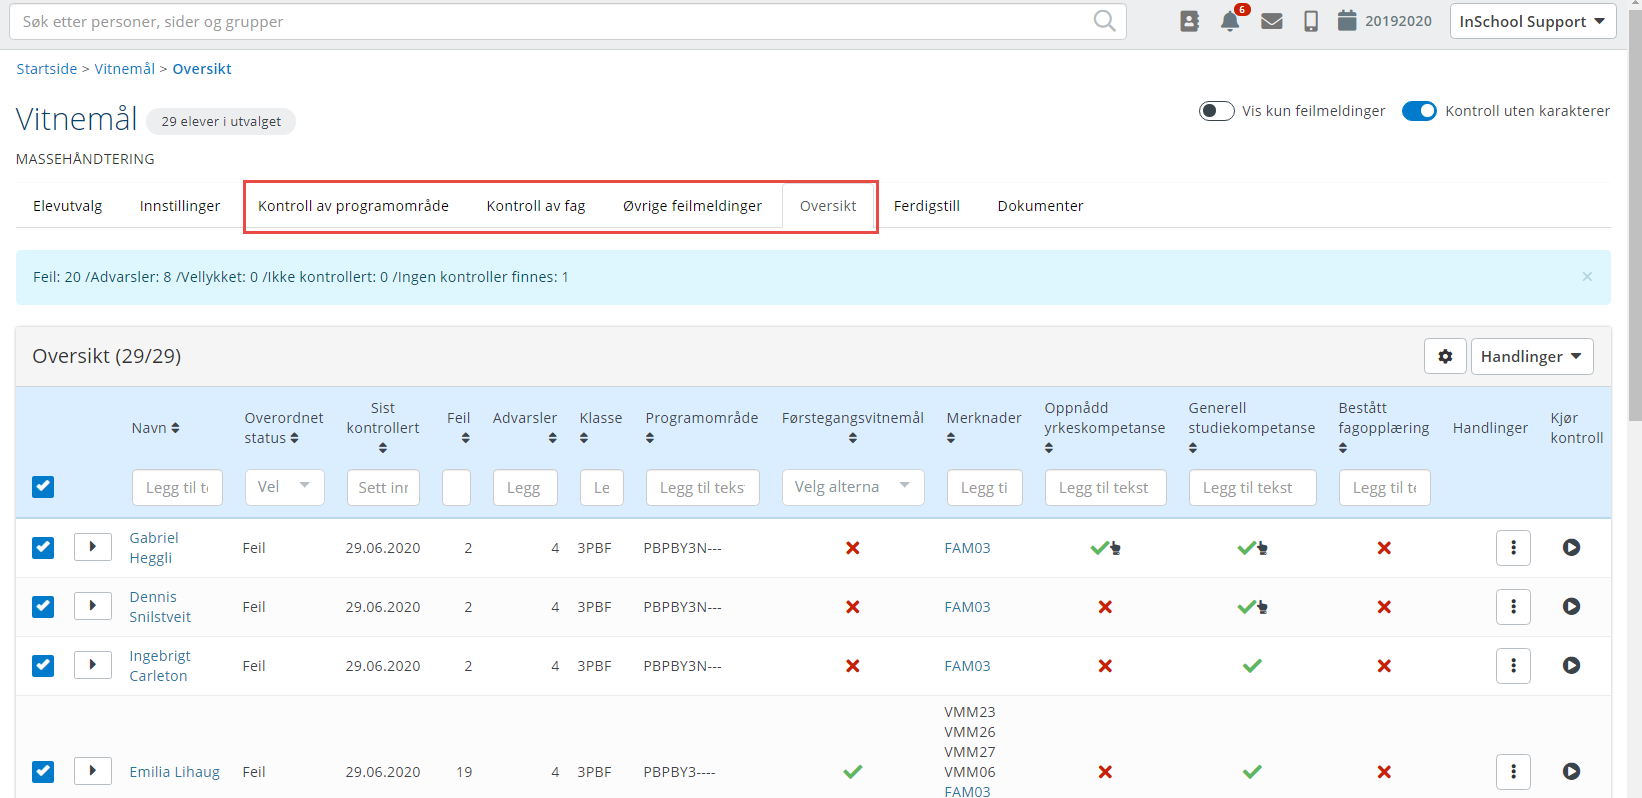This screenshot has width=1642, height=798.
Task: Uncheck Ingebrigt Carleton row checkbox
Action: click(x=43, y=665)
